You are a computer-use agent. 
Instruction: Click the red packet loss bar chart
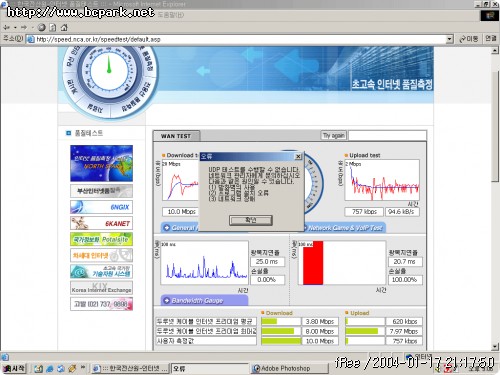313,263
